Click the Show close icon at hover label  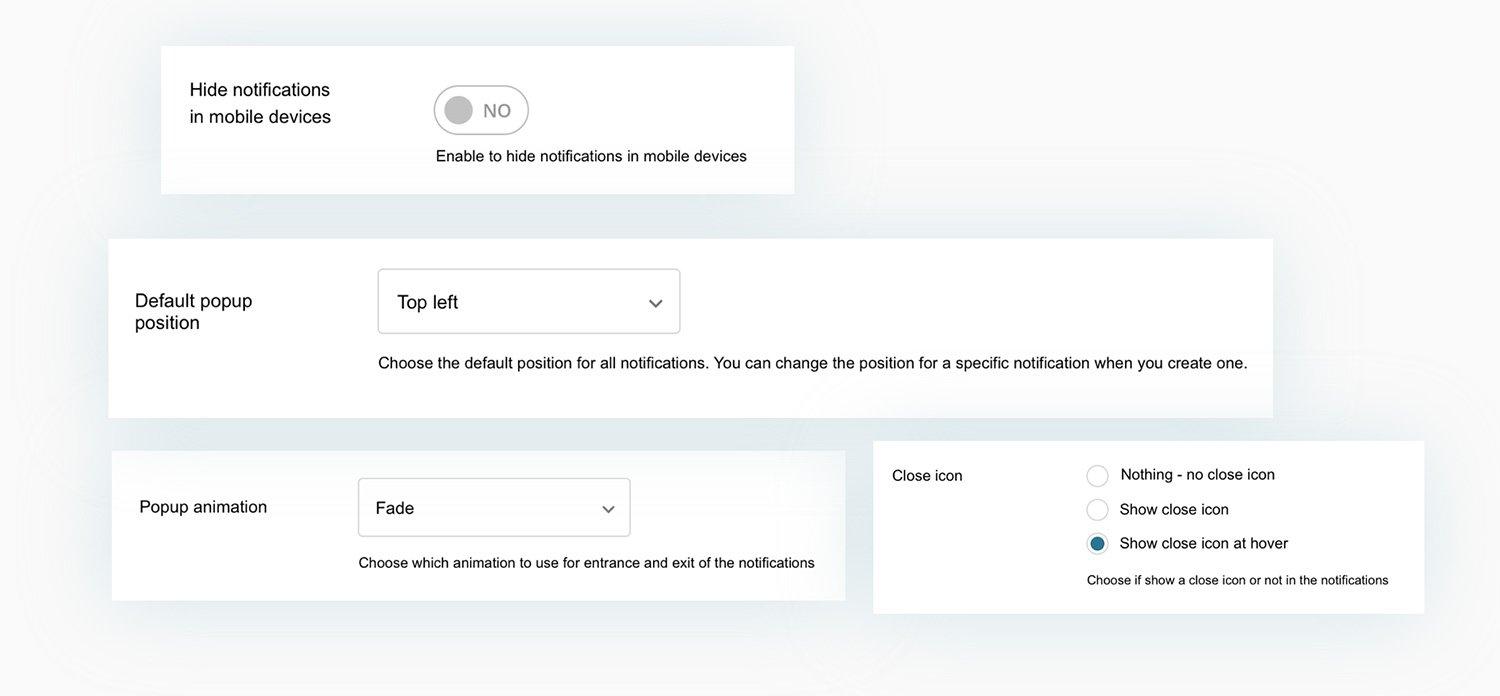pyautogui.click(x=1204, y=543)
